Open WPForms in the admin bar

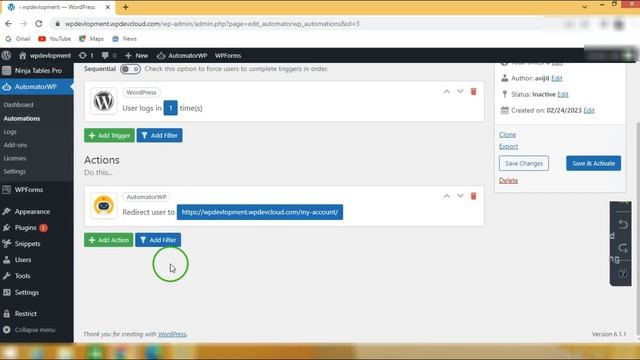[228, 56]
